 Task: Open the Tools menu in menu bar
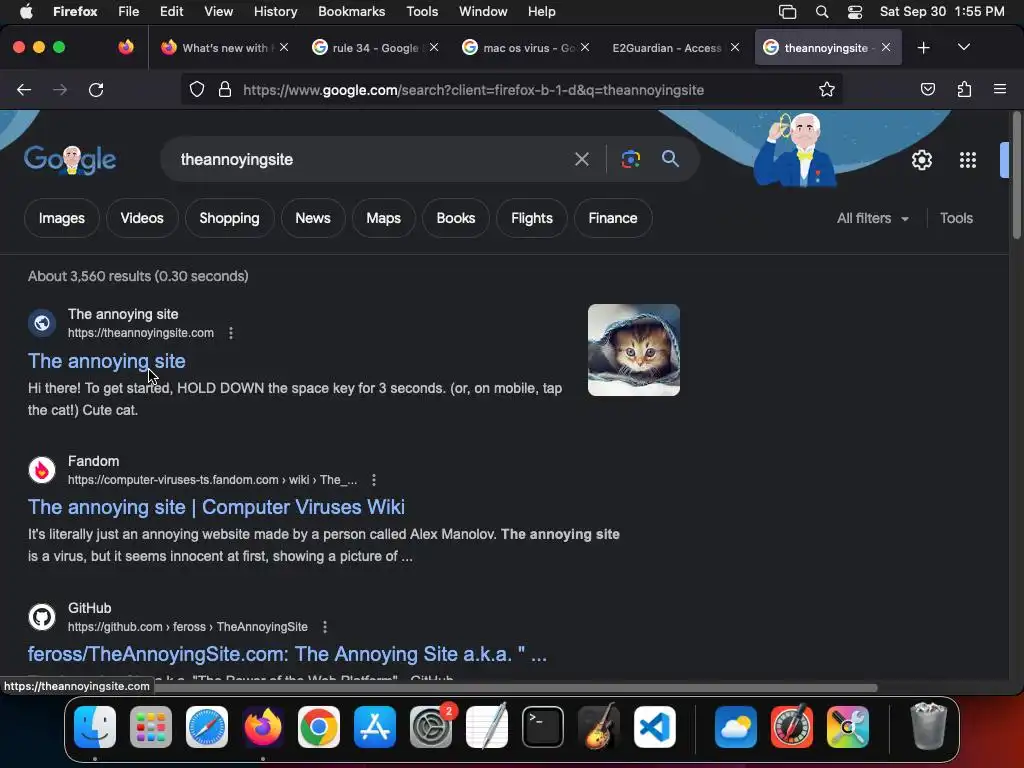coord(422,11)
